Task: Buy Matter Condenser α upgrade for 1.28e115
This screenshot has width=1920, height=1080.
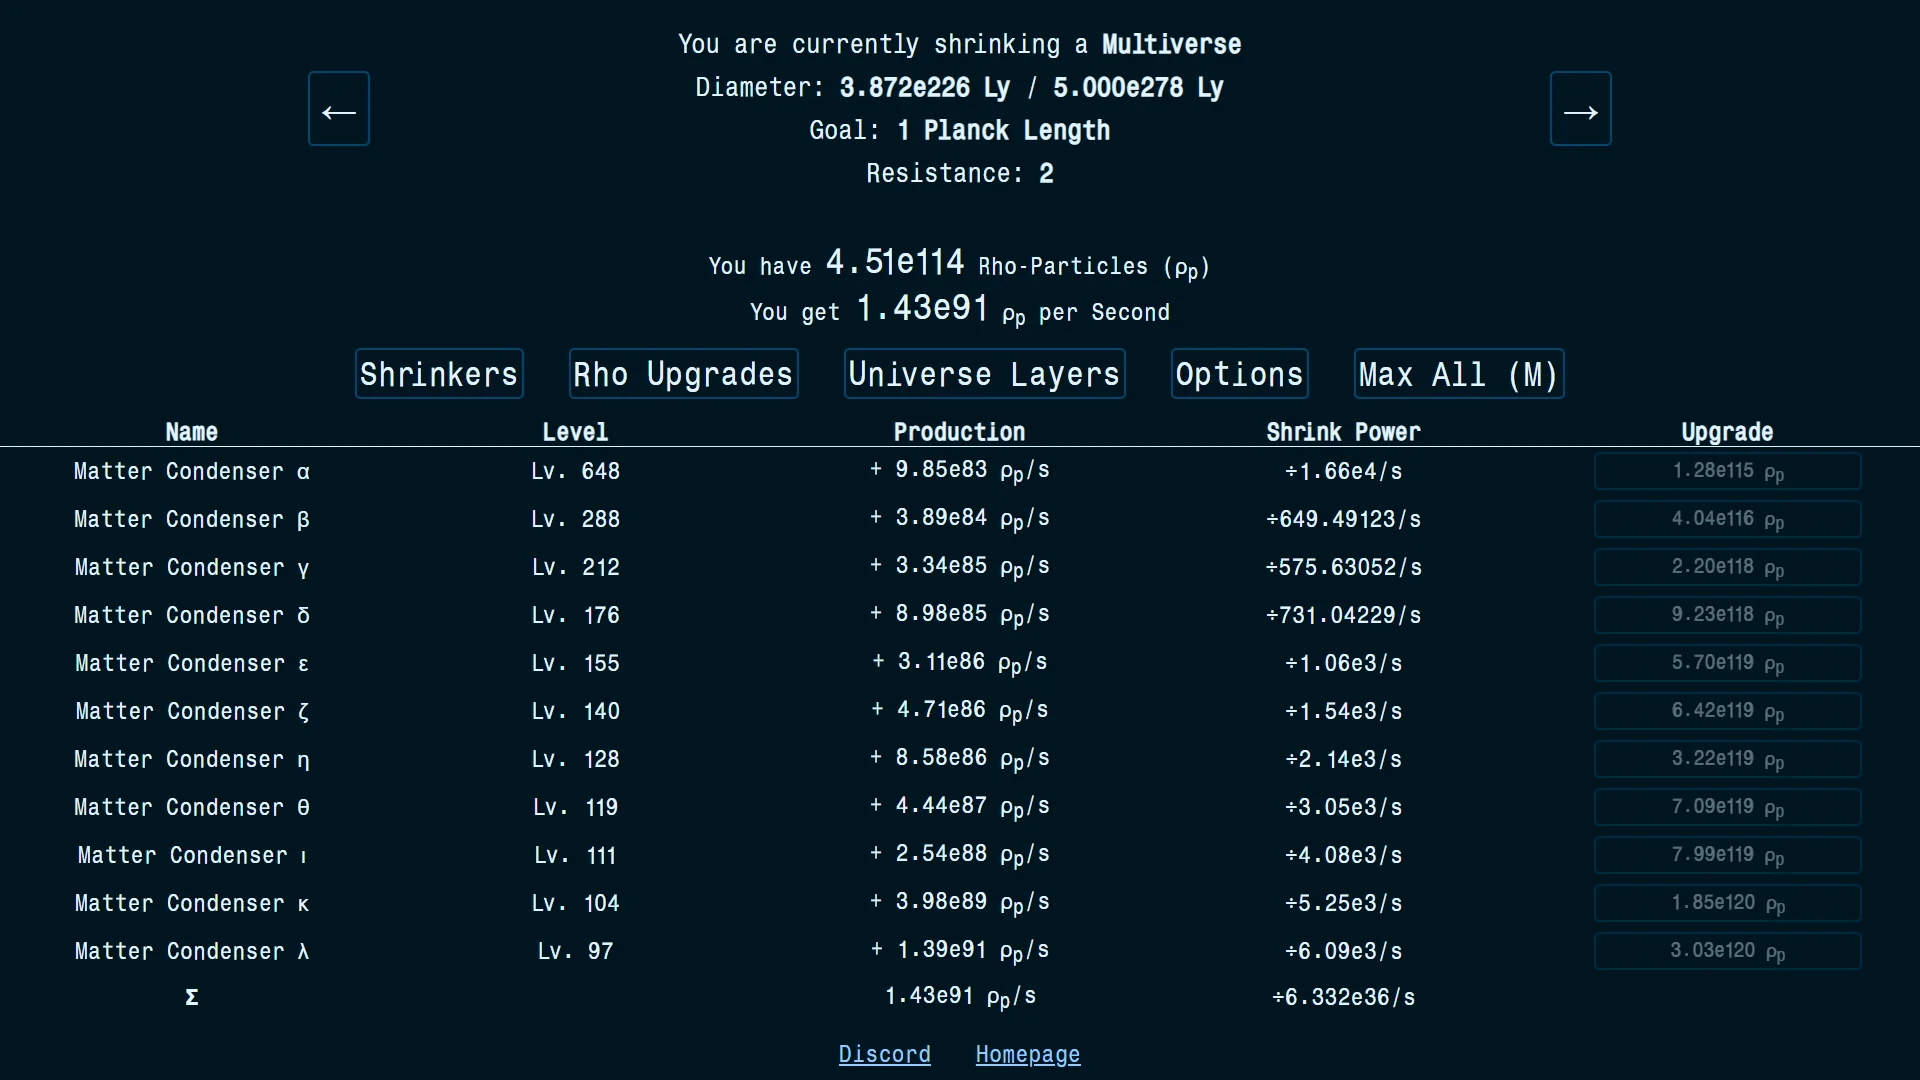Action: pos(1727,471)
